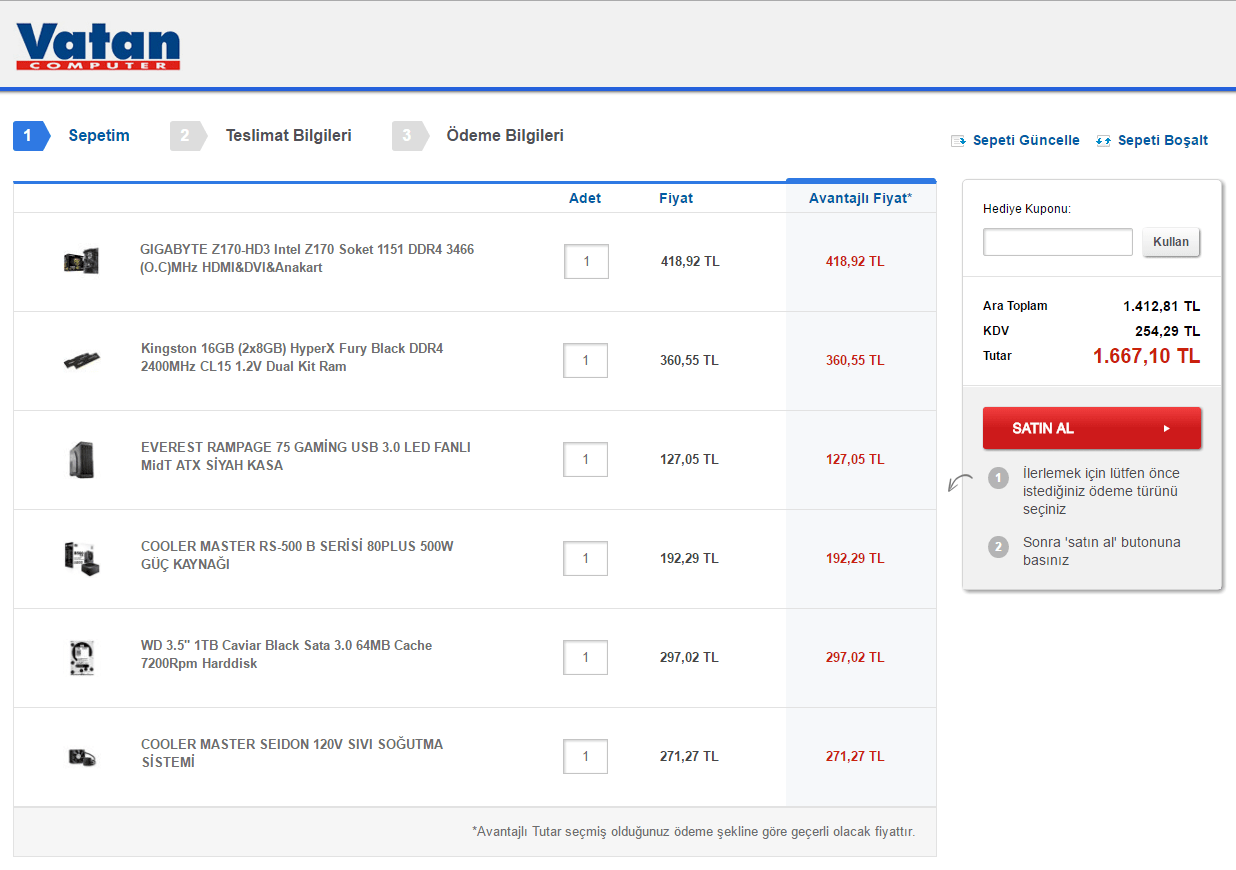Image resolution: width=1236 pixels, height=870 pixels.
Task: Click the Sepeti Güncelle link
Action: coord(1026,141)
